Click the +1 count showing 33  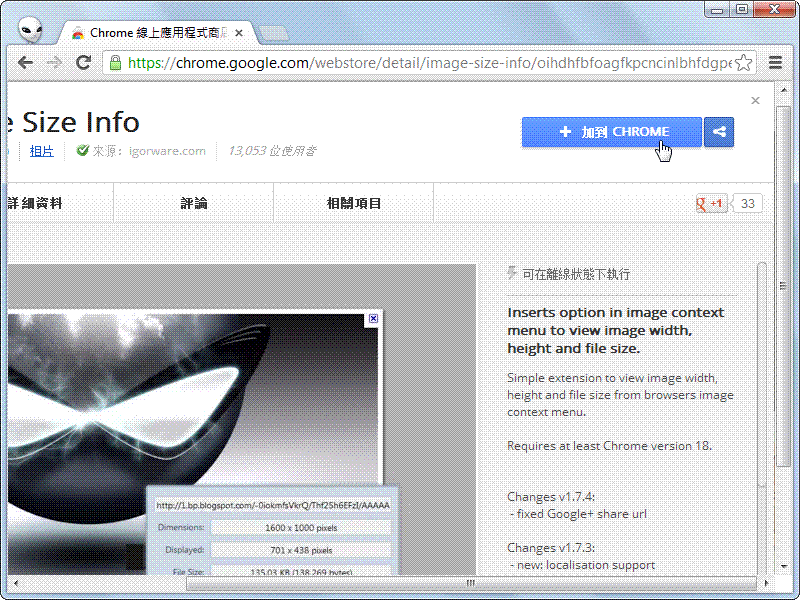click(x=747, y=204)
